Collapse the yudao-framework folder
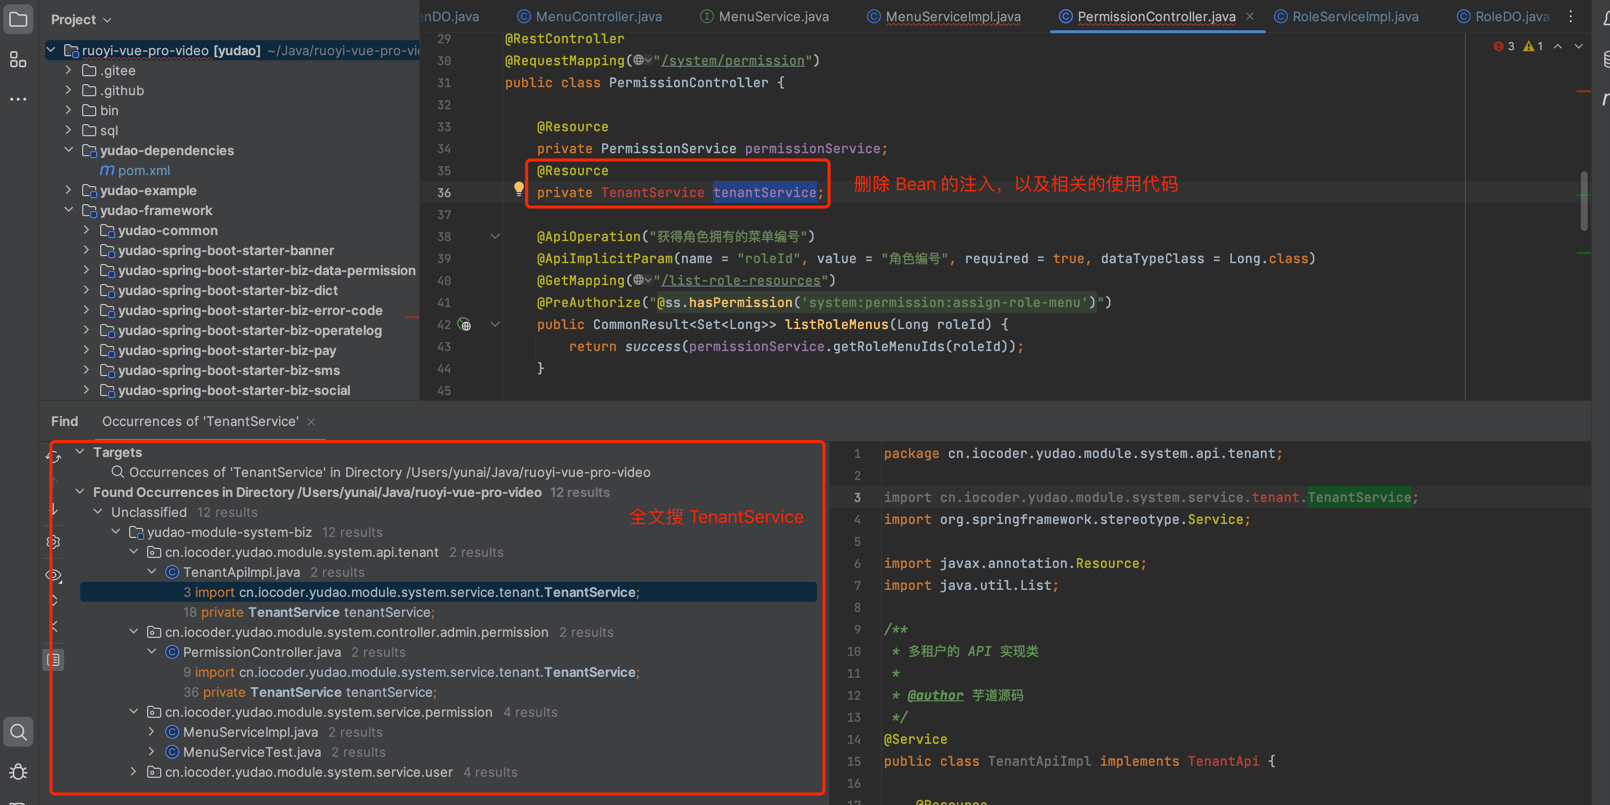The width and height of the screenshot is (1610, 805). [x=69, y=210]
